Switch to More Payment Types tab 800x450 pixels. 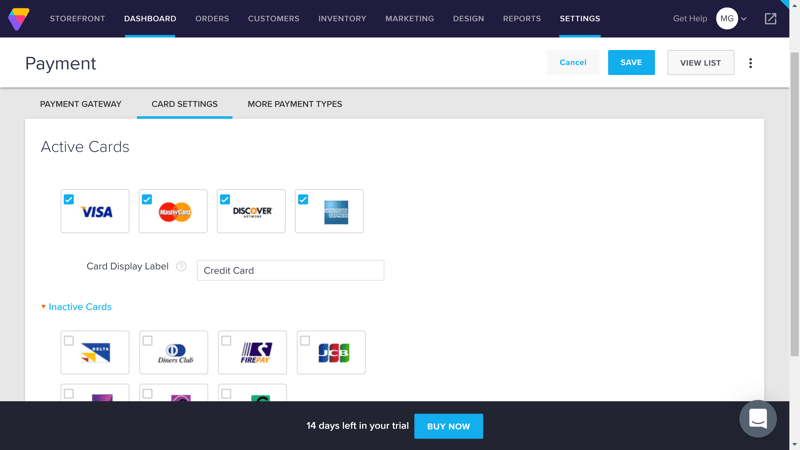[295, 104]
